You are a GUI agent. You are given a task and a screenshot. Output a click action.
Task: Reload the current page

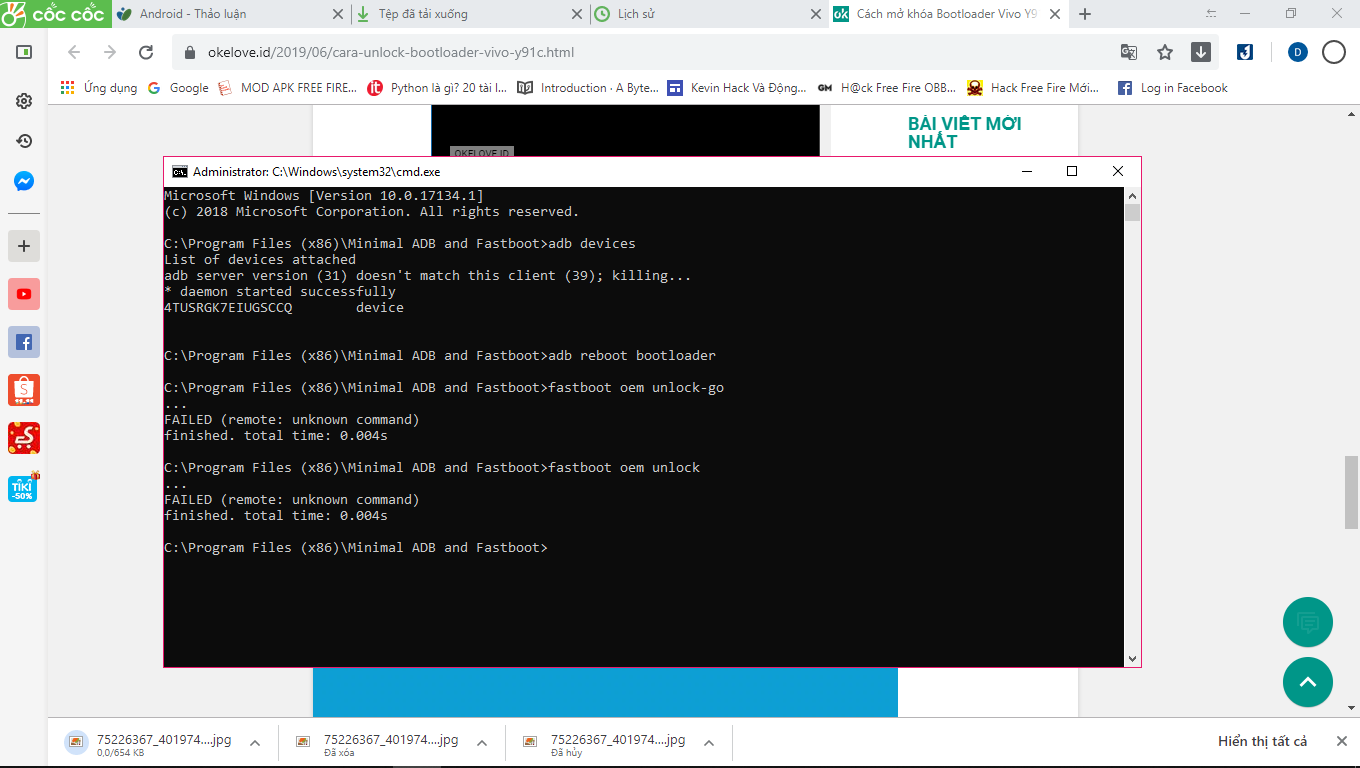(146, 52)
